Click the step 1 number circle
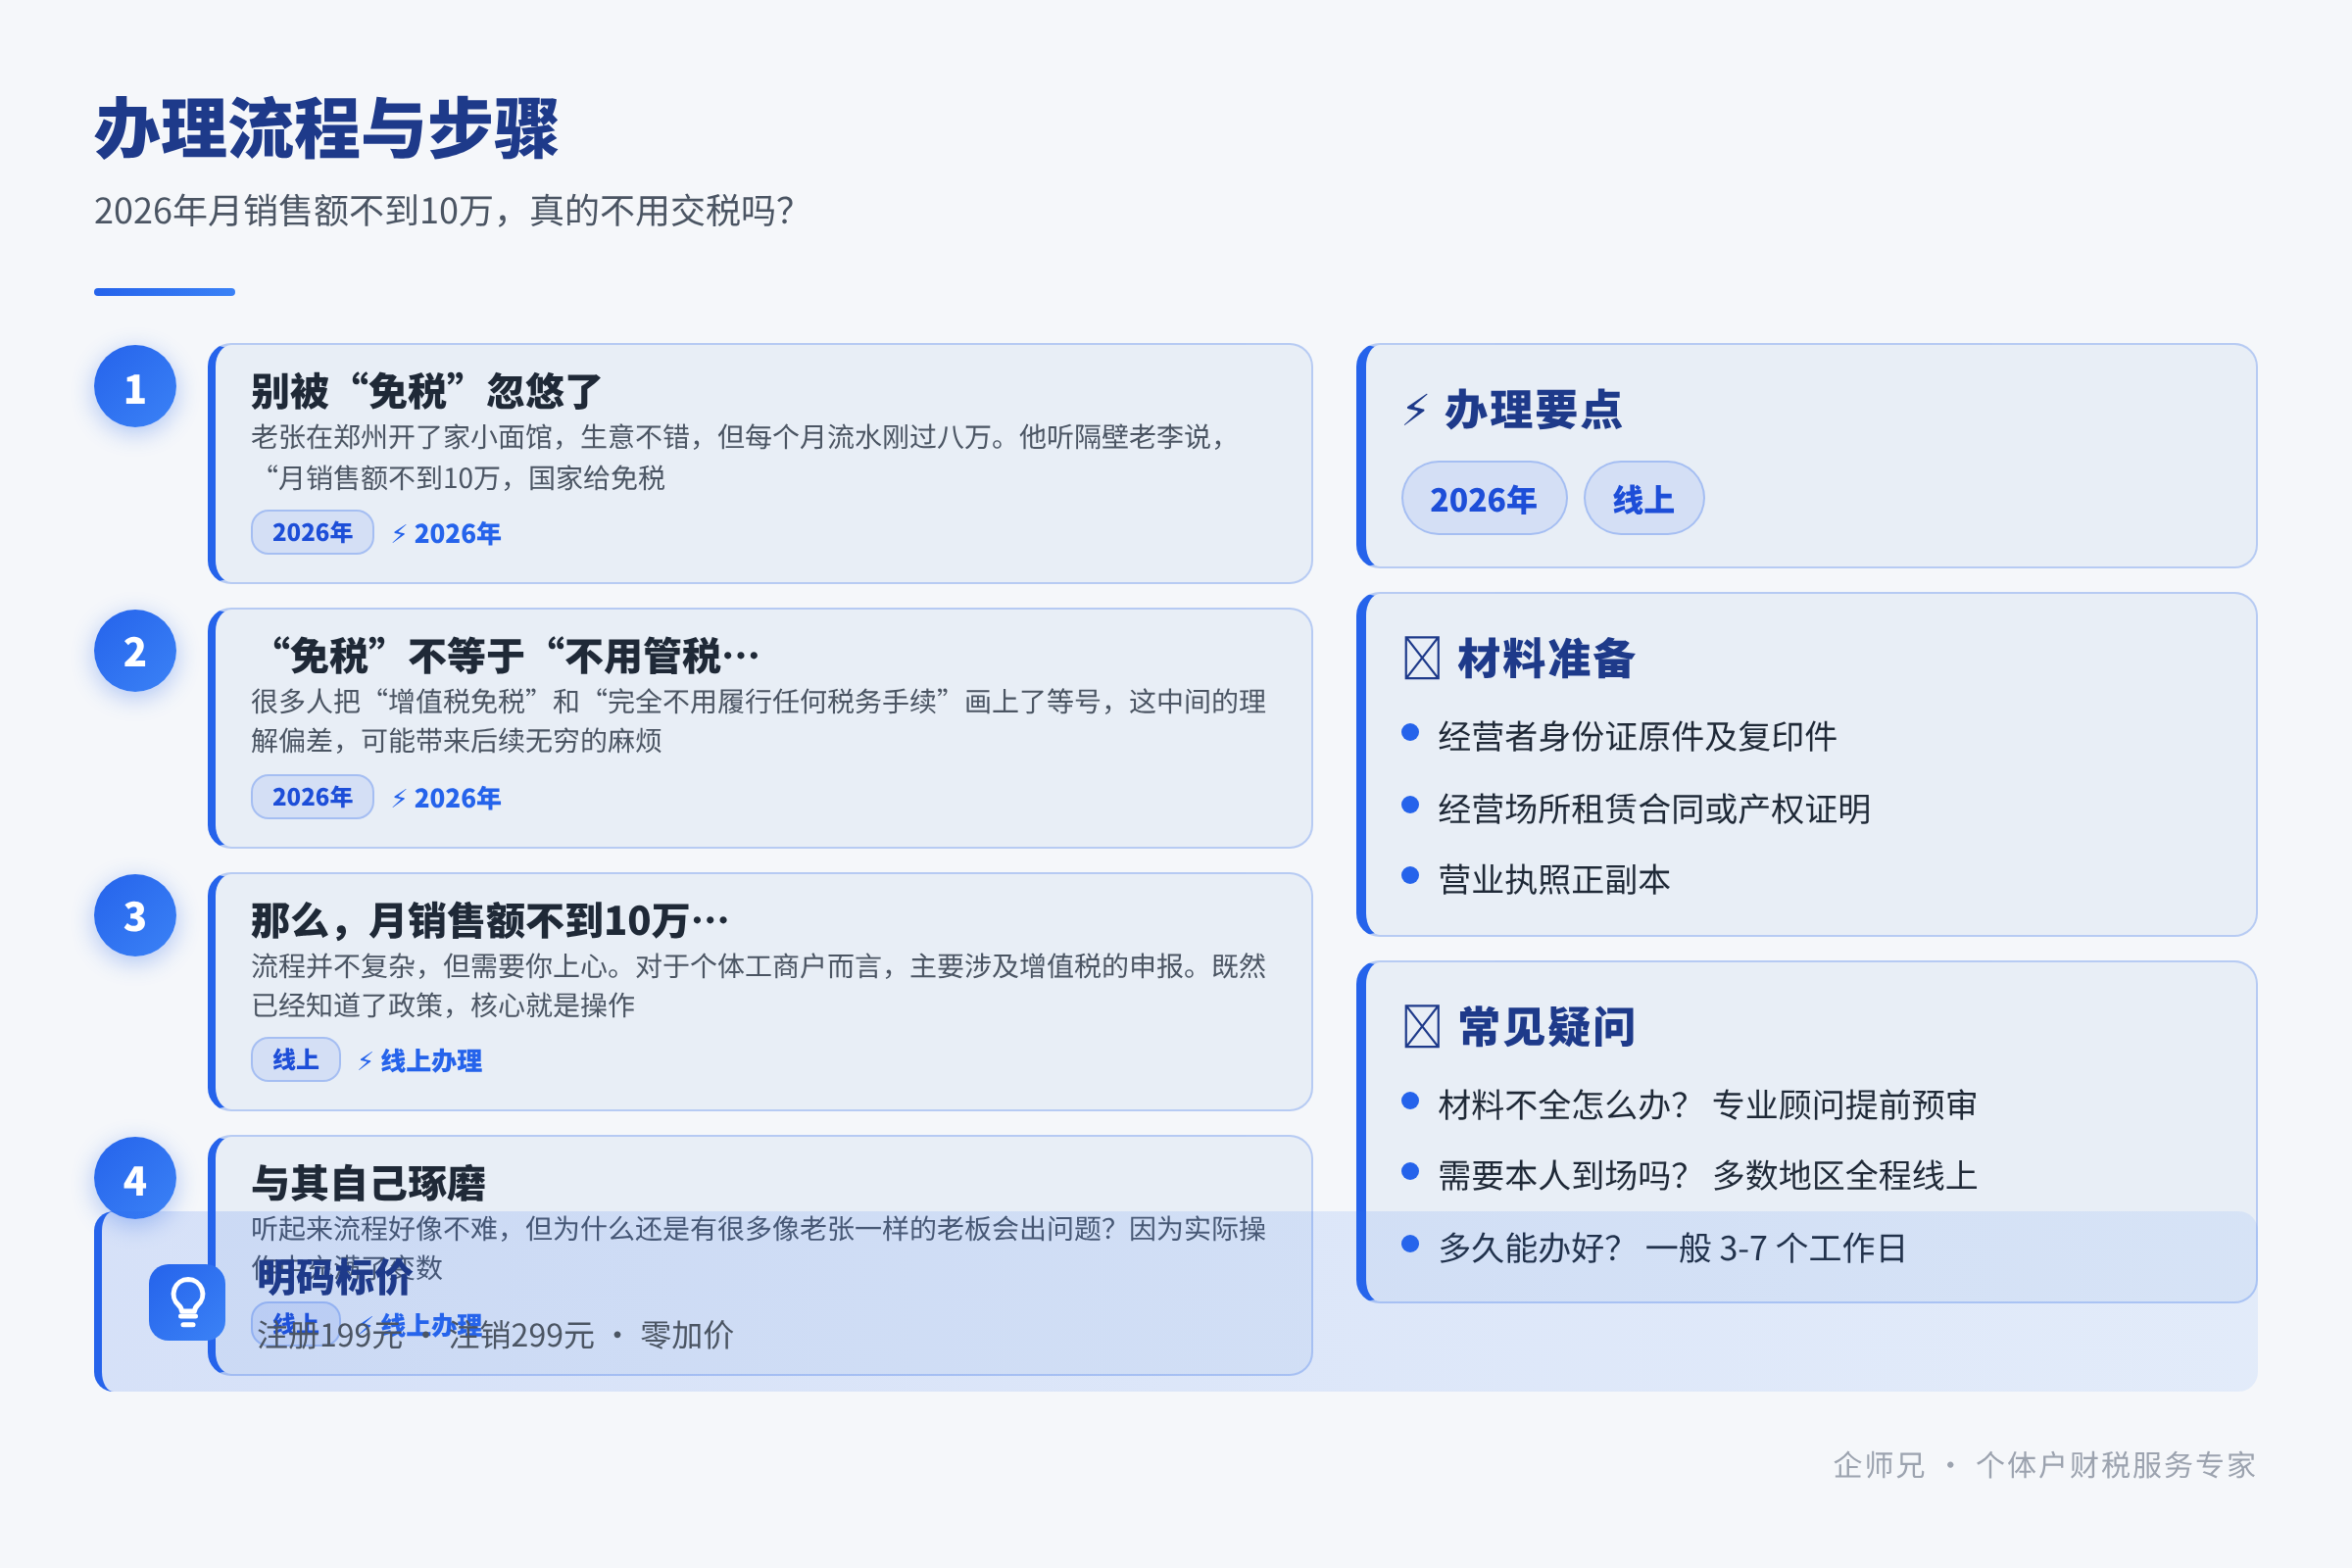2352x1568 pixels. [135, 386]
